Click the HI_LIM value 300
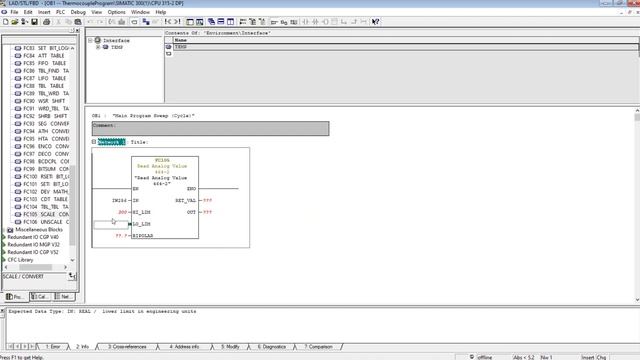The width and height of the screenshot is (640, 360). click(x=122, y=212)
